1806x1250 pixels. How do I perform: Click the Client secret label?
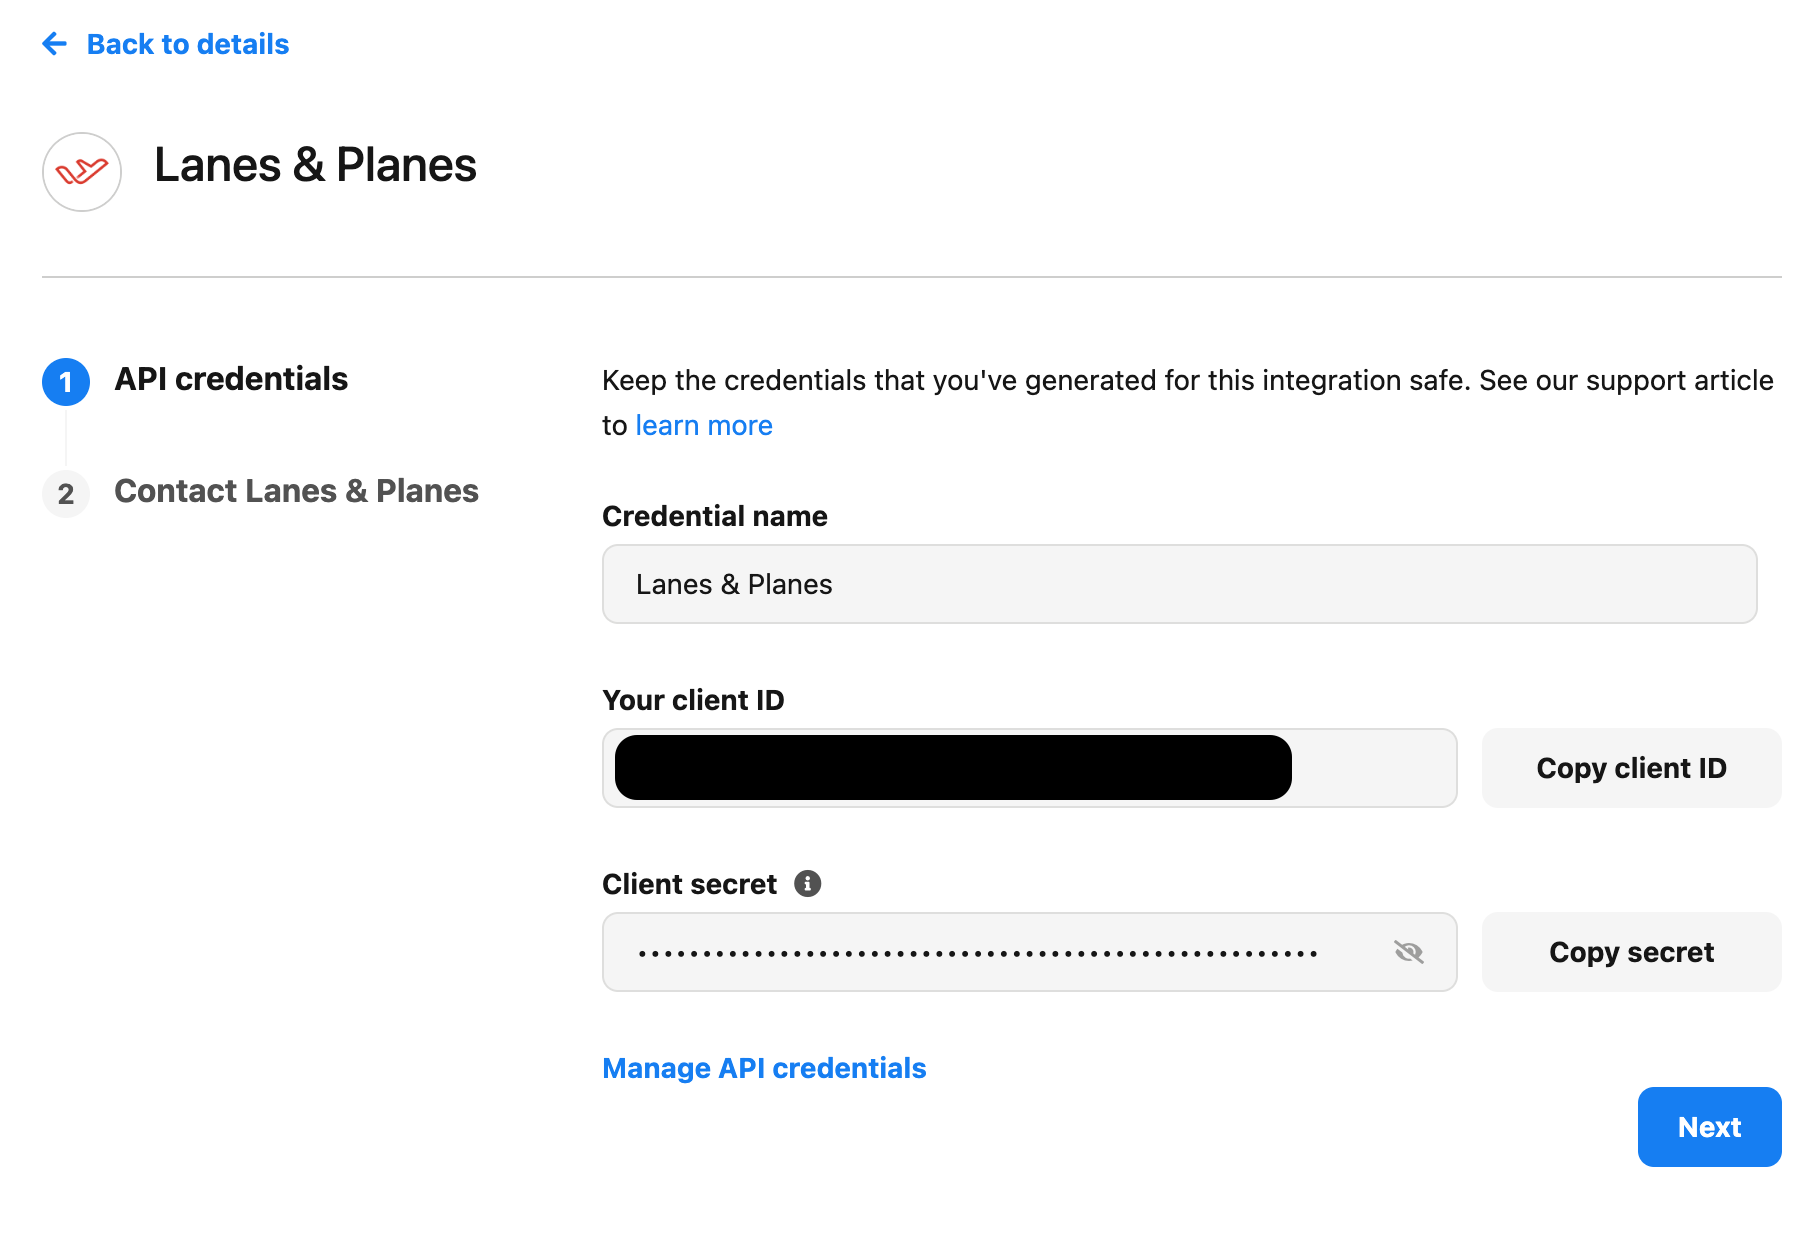(689, 884)
